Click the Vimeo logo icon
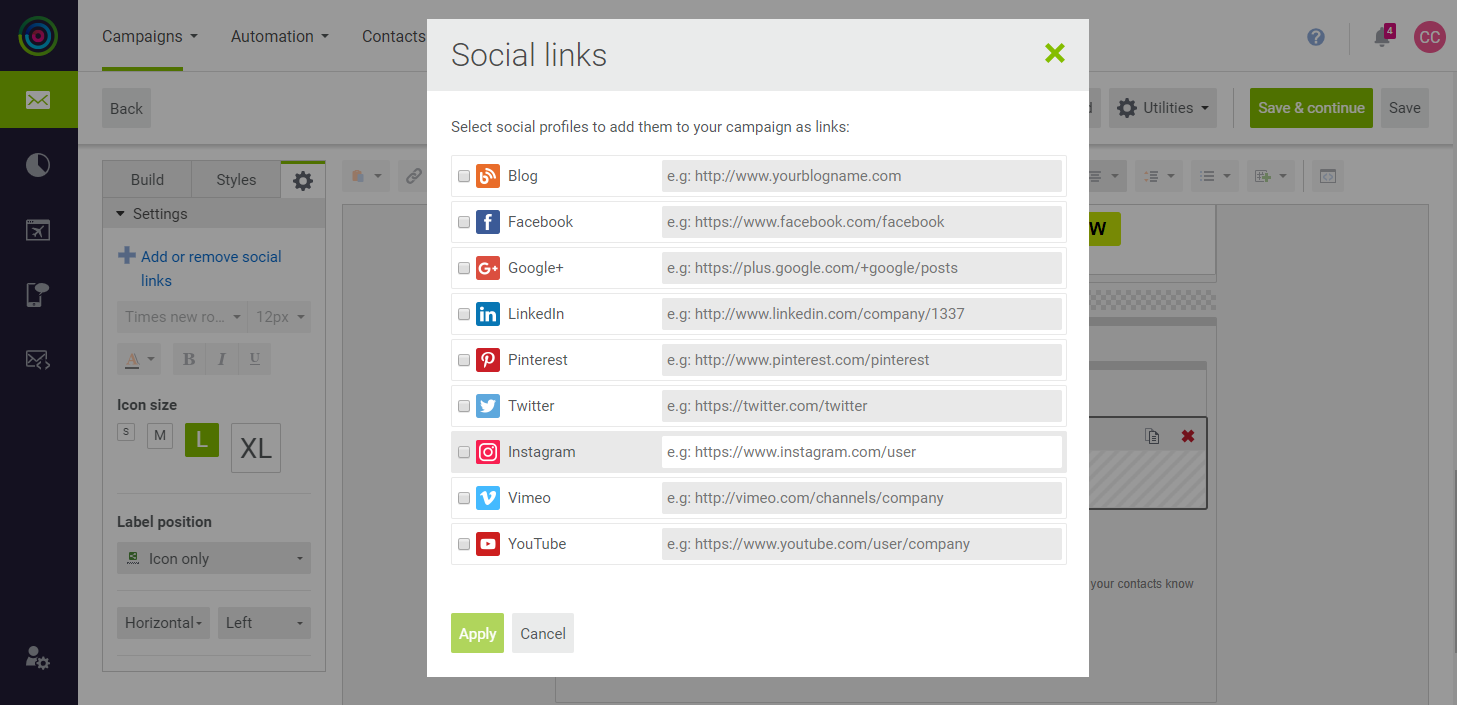1457x705 pixels. coord(488,498)
